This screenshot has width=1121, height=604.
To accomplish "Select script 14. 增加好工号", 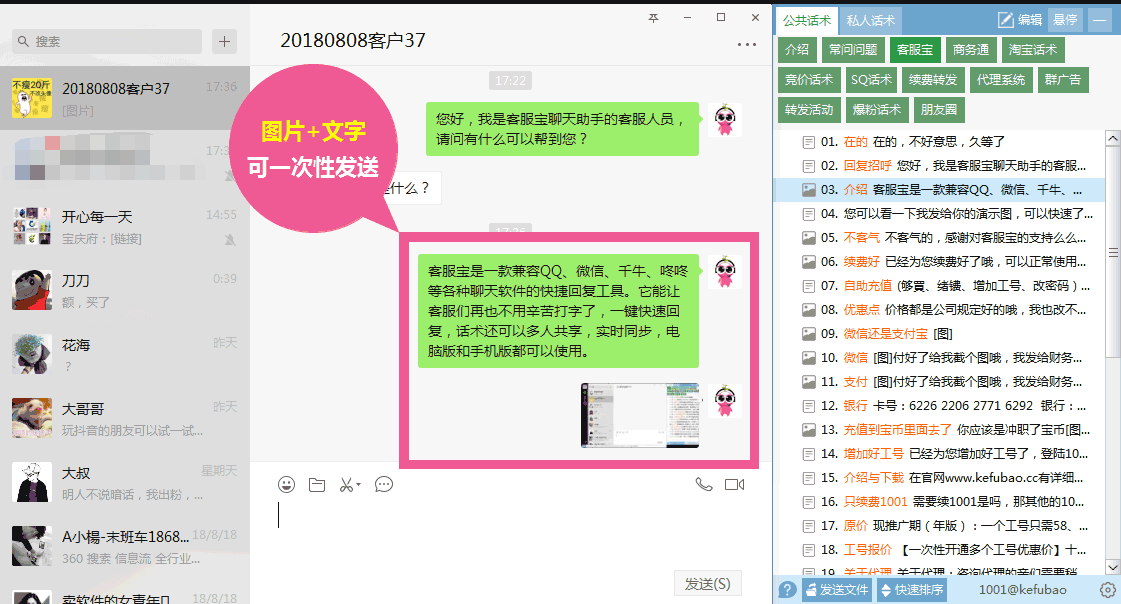I will point(939,454).
